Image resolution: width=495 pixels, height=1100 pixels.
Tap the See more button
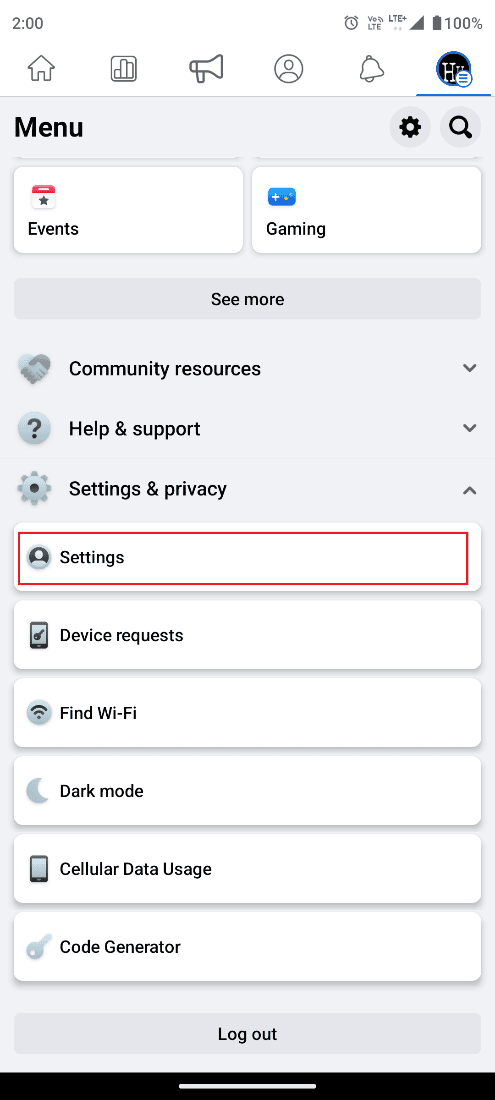(x=248, y=299)
